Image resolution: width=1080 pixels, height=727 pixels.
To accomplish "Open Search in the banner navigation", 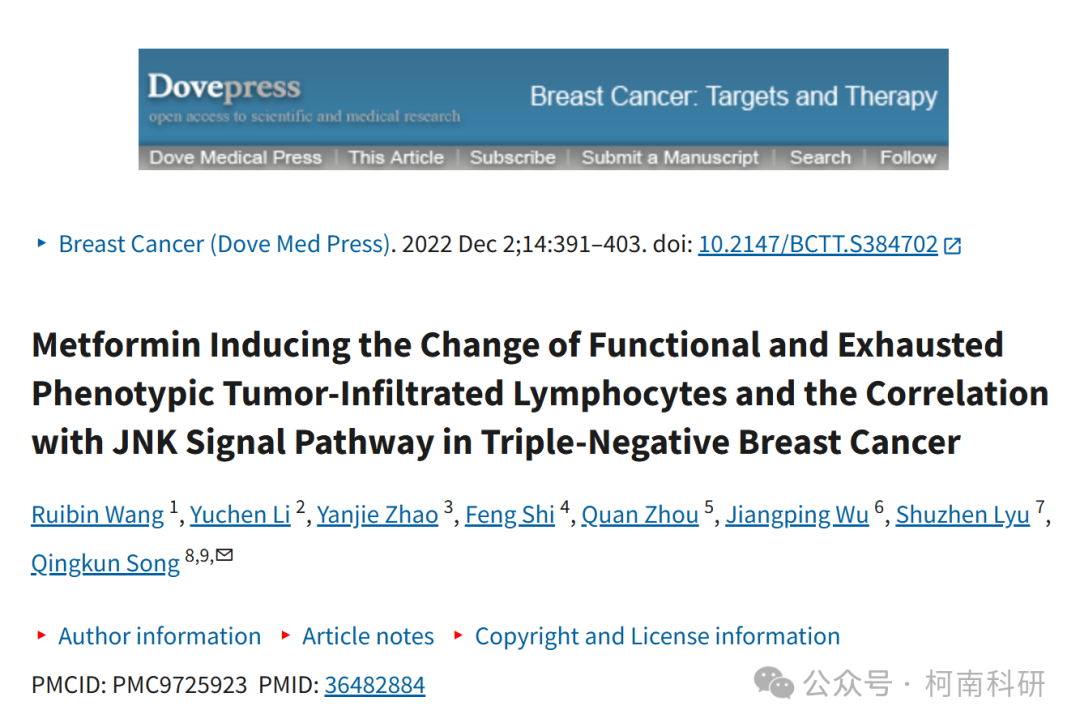I will click(x=820, y=158).
